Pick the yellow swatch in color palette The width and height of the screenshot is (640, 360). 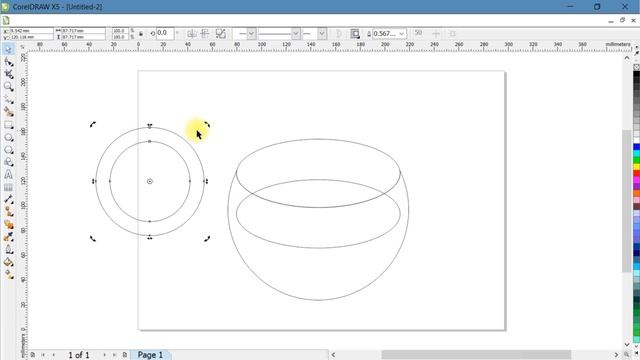(x=636, y=167)
